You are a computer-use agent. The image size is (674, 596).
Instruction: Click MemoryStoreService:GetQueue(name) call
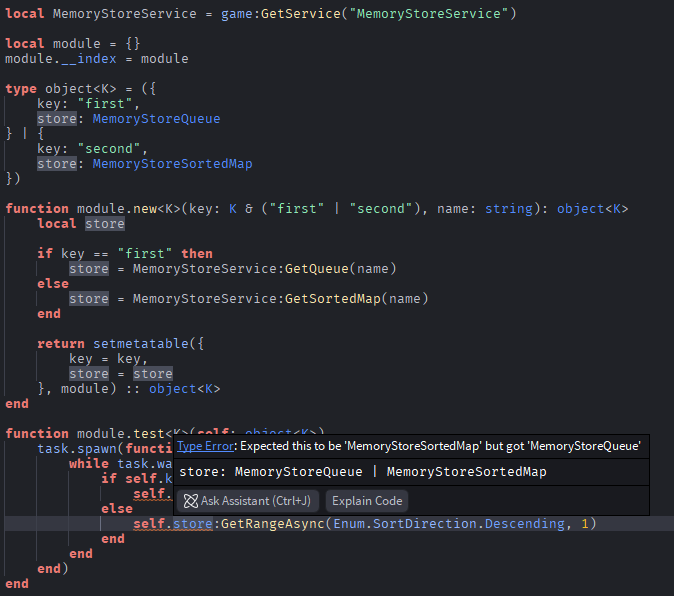pyautogui.click(x=264, y=269)
